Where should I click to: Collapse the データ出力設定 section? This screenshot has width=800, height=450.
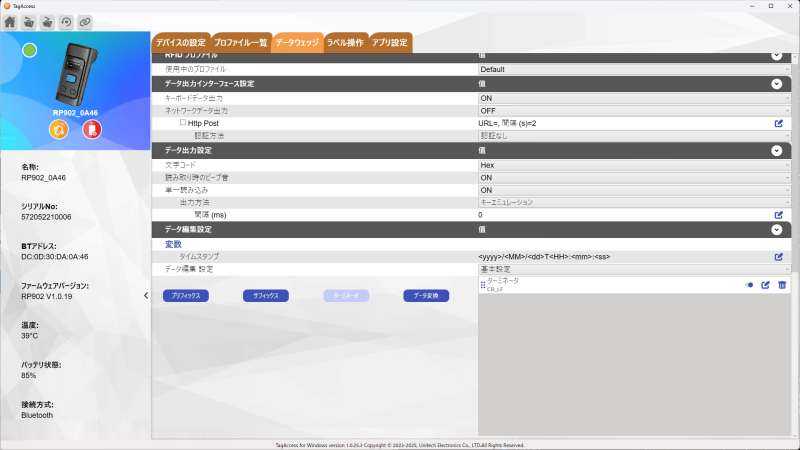(776, 150)
